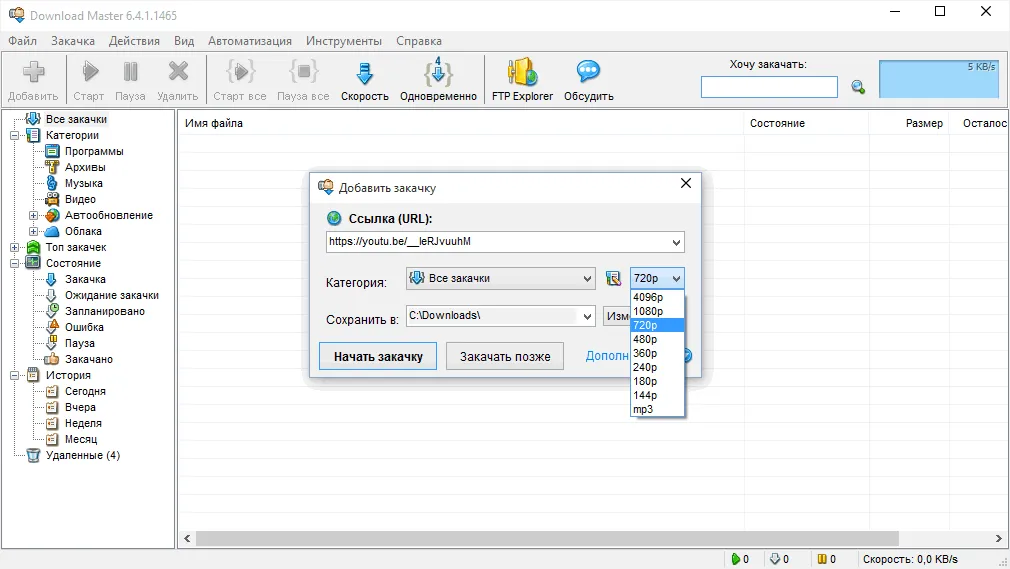This screenshot has width=1010, height=569.
Task: Click the Удалить toolbar icon
Action: (178, 80)
